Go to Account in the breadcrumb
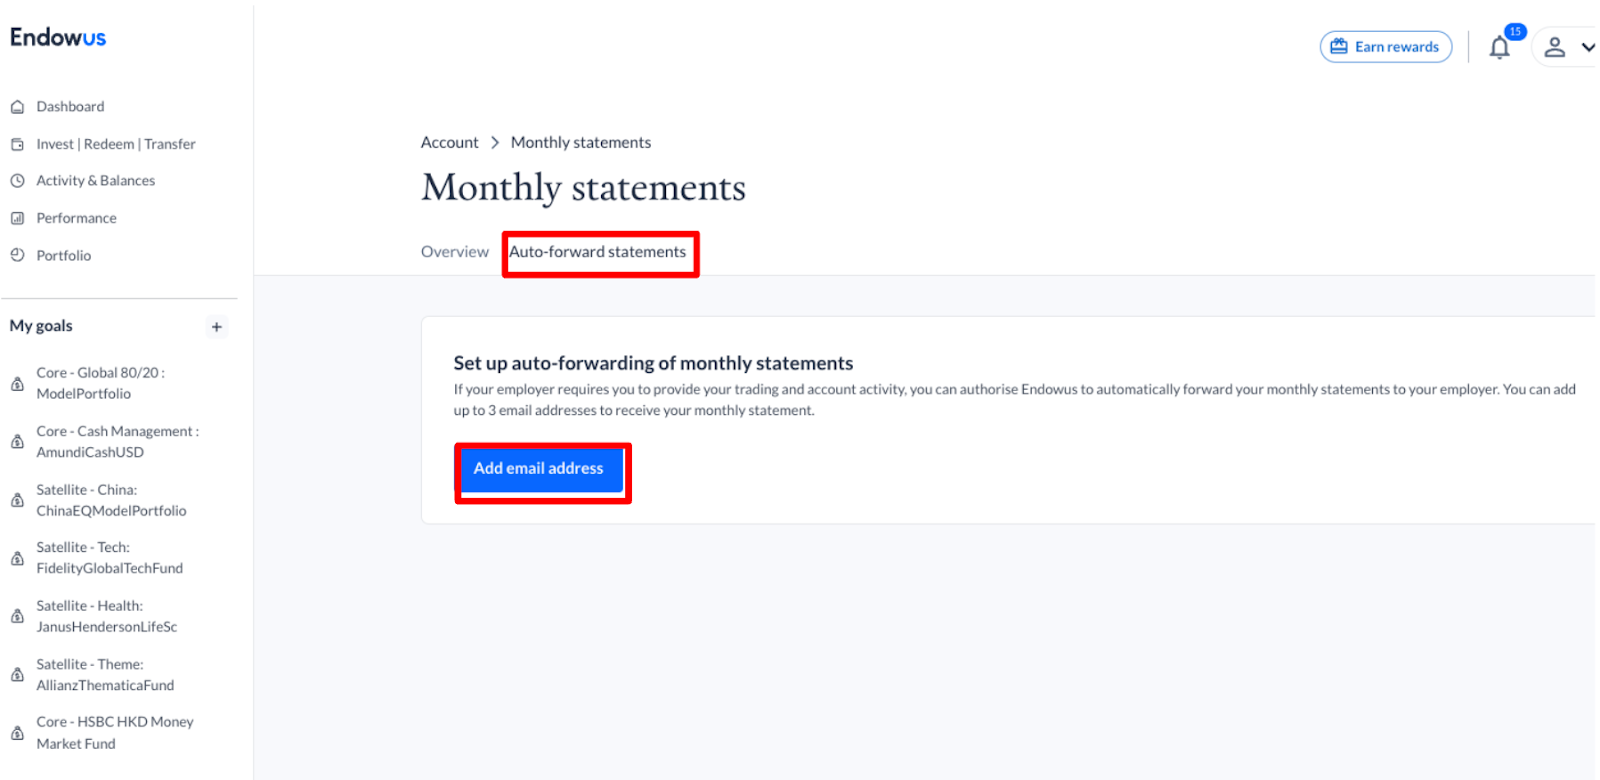 [x=449, y=143]
